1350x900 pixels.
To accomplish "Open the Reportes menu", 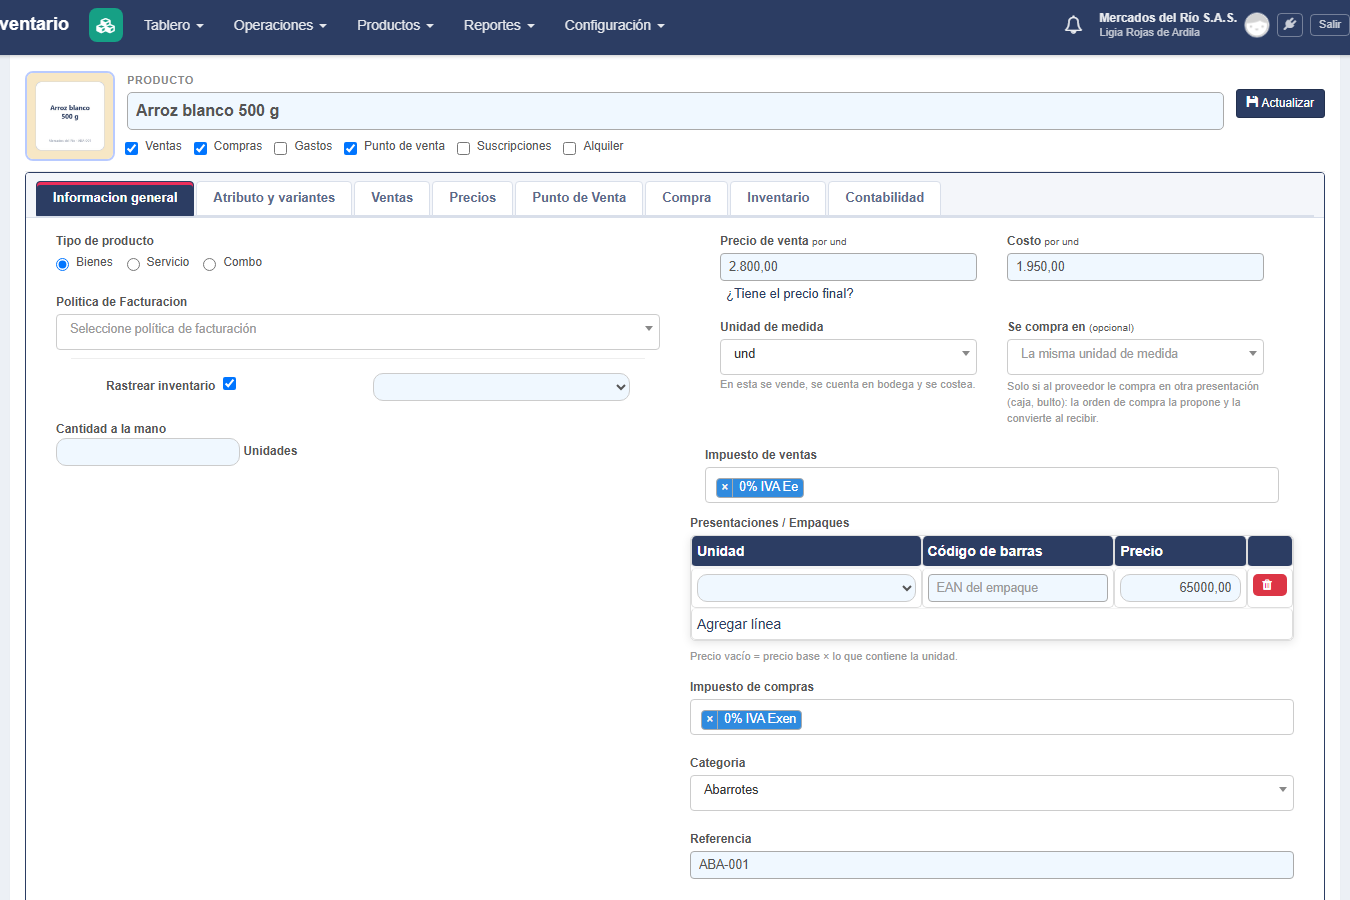I will coord(499,25).
